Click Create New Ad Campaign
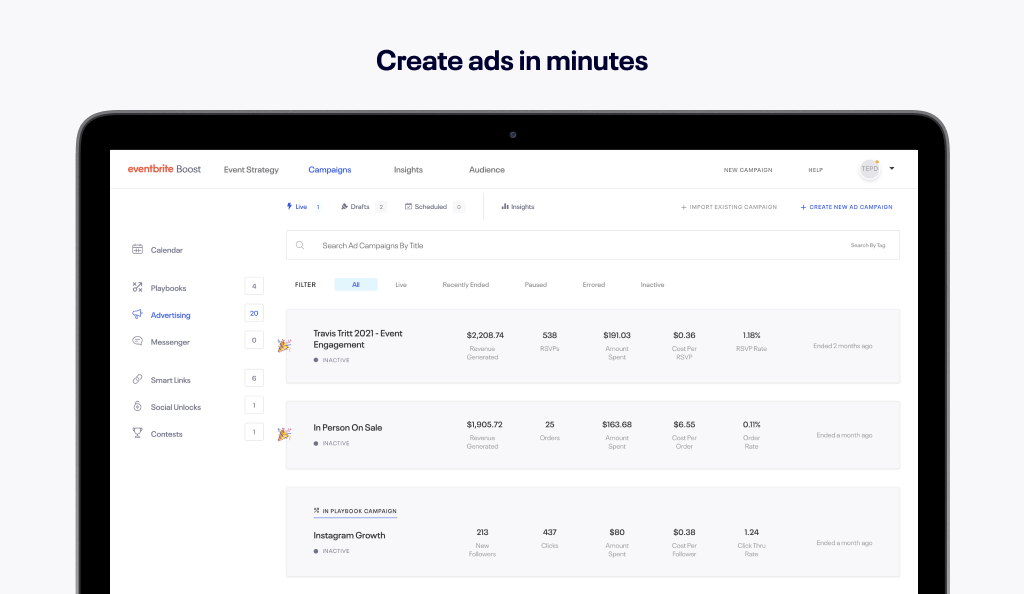This screenshot has height=594, width=1024. (846, 207)
